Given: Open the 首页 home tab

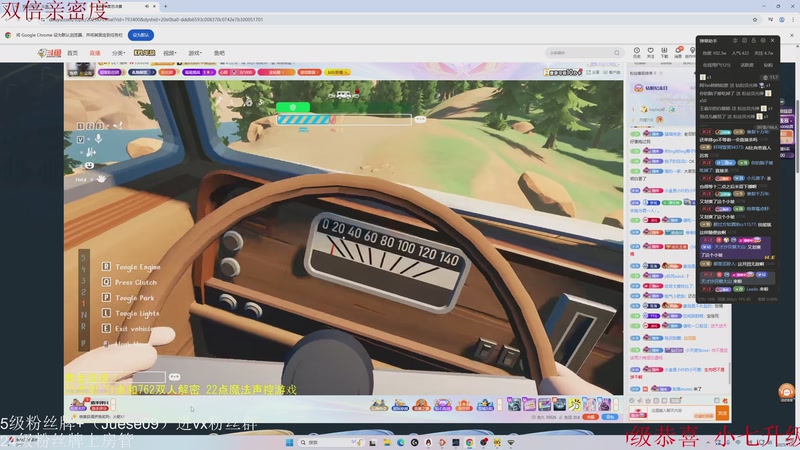Looking at the screenshot, I should coord(72,53).
